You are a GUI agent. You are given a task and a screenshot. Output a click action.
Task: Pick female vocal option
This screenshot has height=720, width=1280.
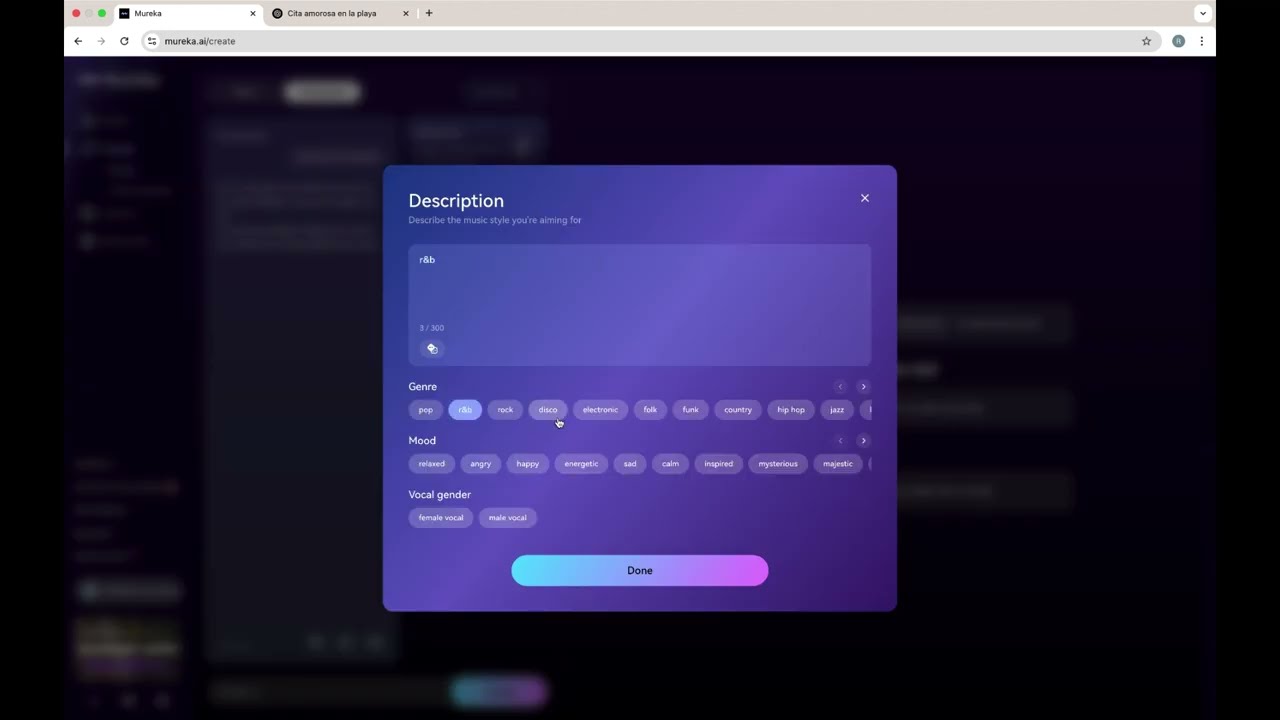click(441, 518)
